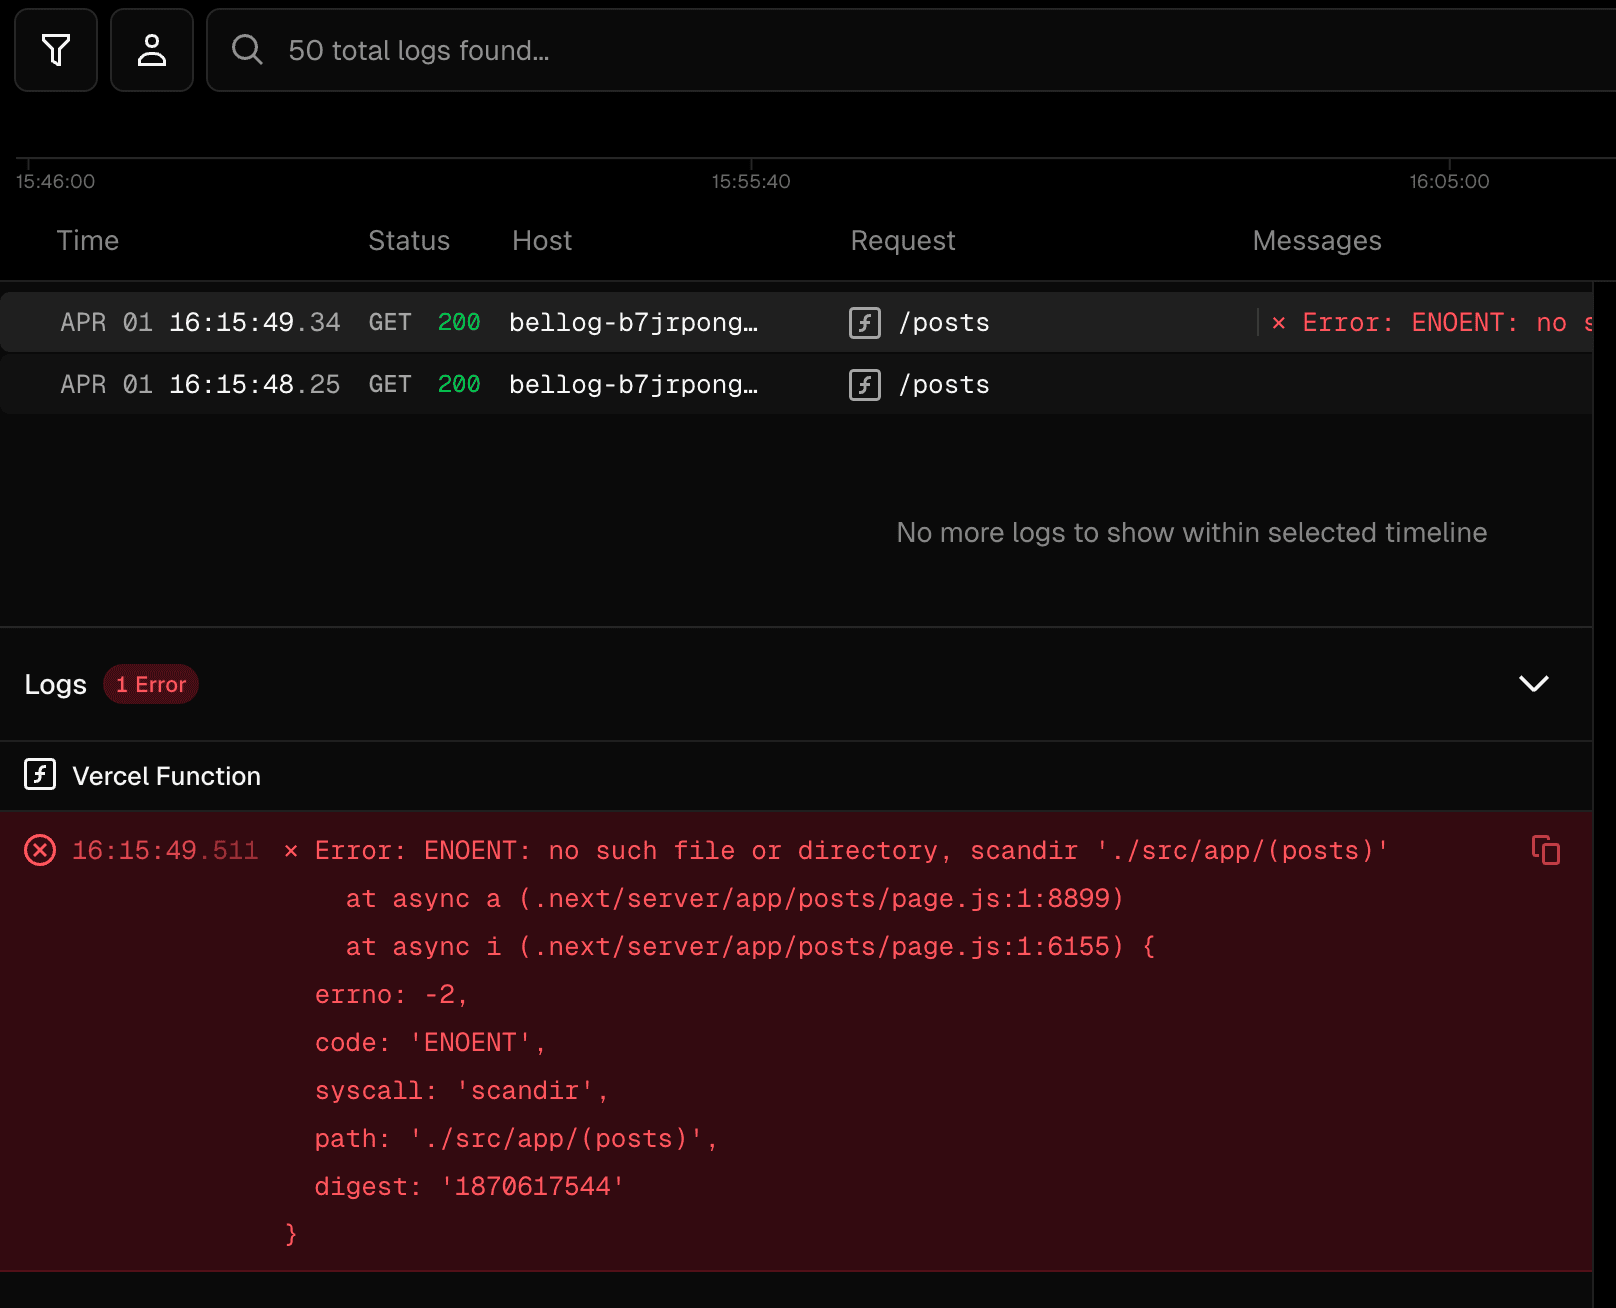Click function icon in 16:15:49.34 row
The width and height of the screenshot is (1616, 1308).
coord(865,323)
